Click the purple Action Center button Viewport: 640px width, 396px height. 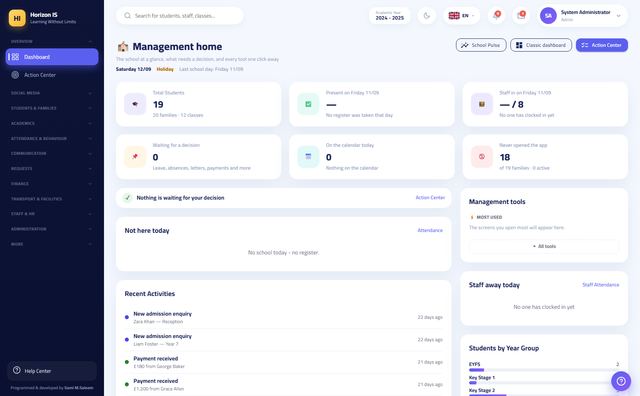602,45
